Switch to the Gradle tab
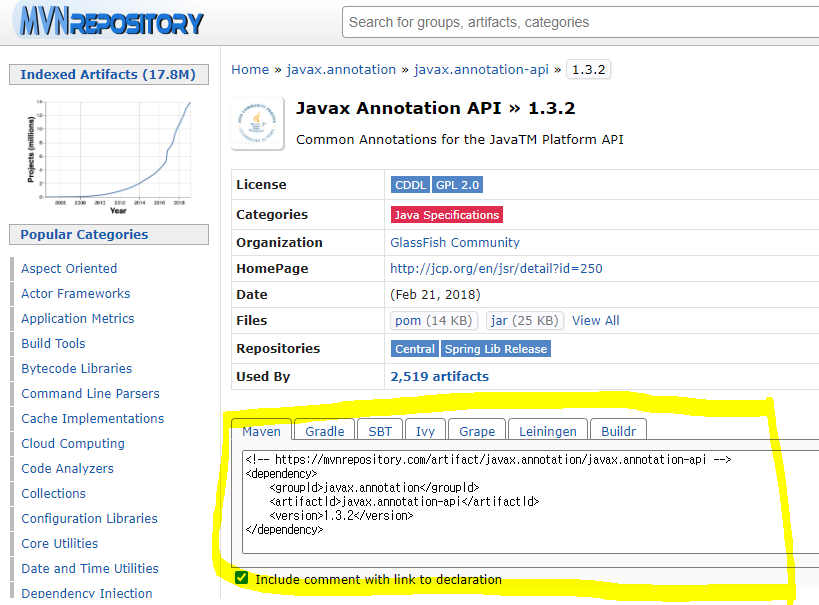This screenshot has height=605, width=819. click(x=324, y=431)
